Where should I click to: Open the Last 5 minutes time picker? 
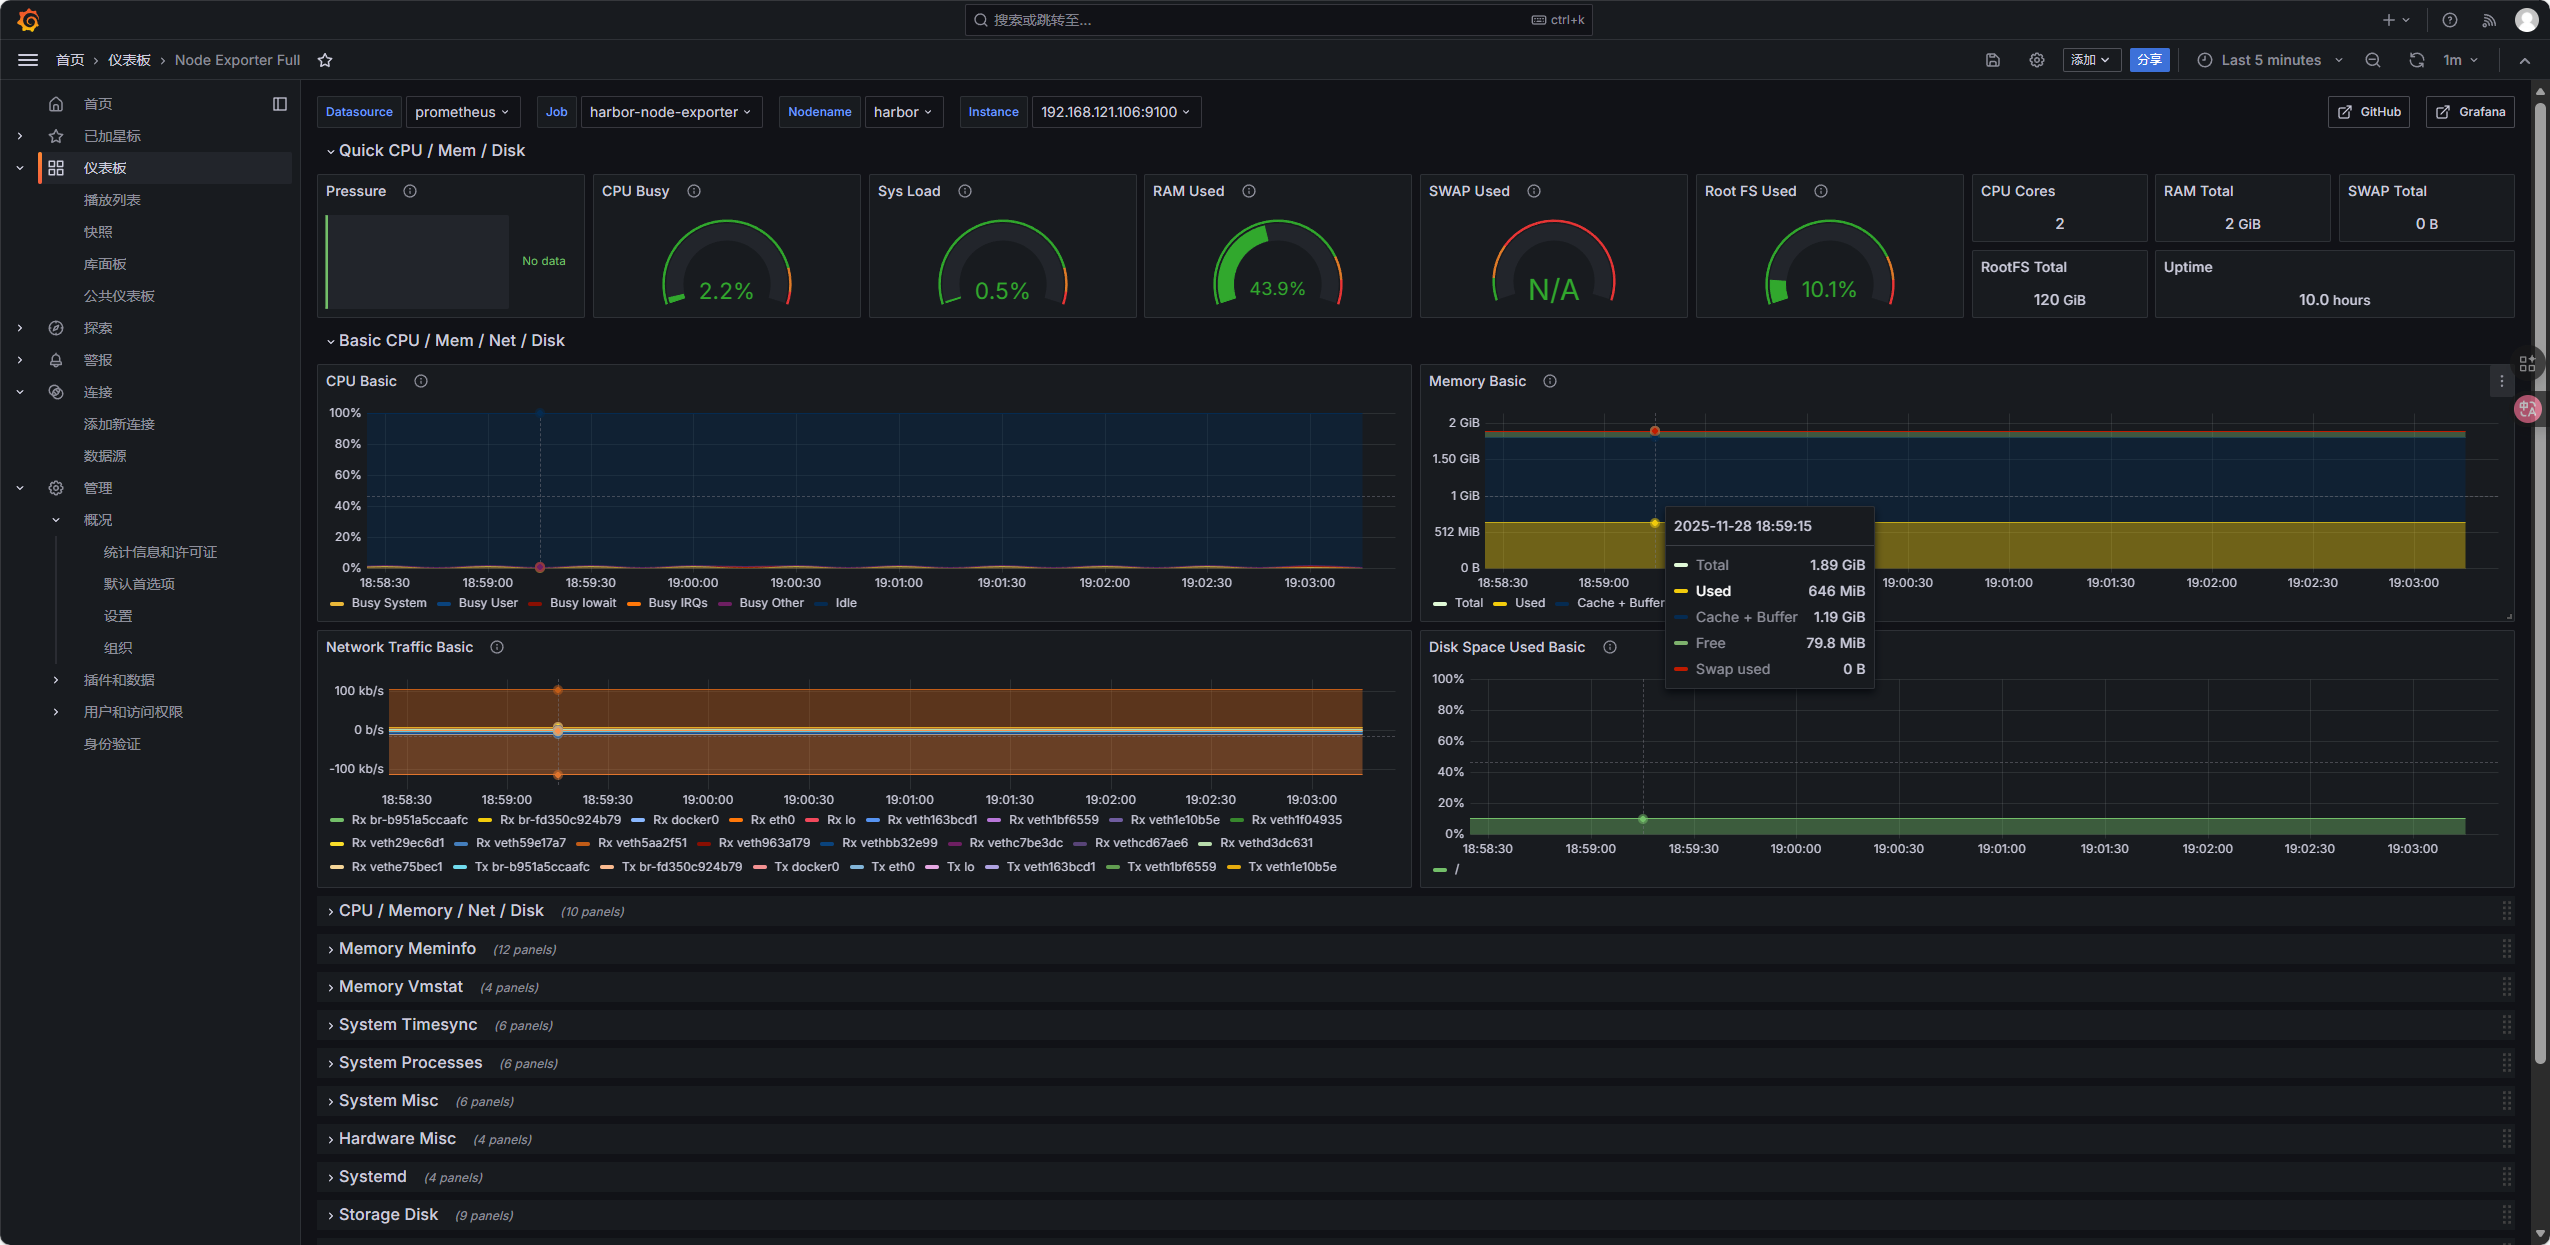point(2270,60)
